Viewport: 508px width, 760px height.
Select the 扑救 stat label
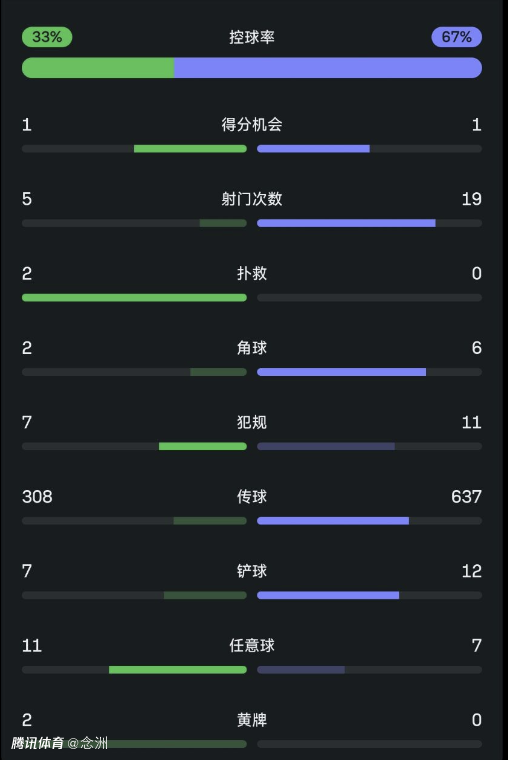click(x=252, y=274)
